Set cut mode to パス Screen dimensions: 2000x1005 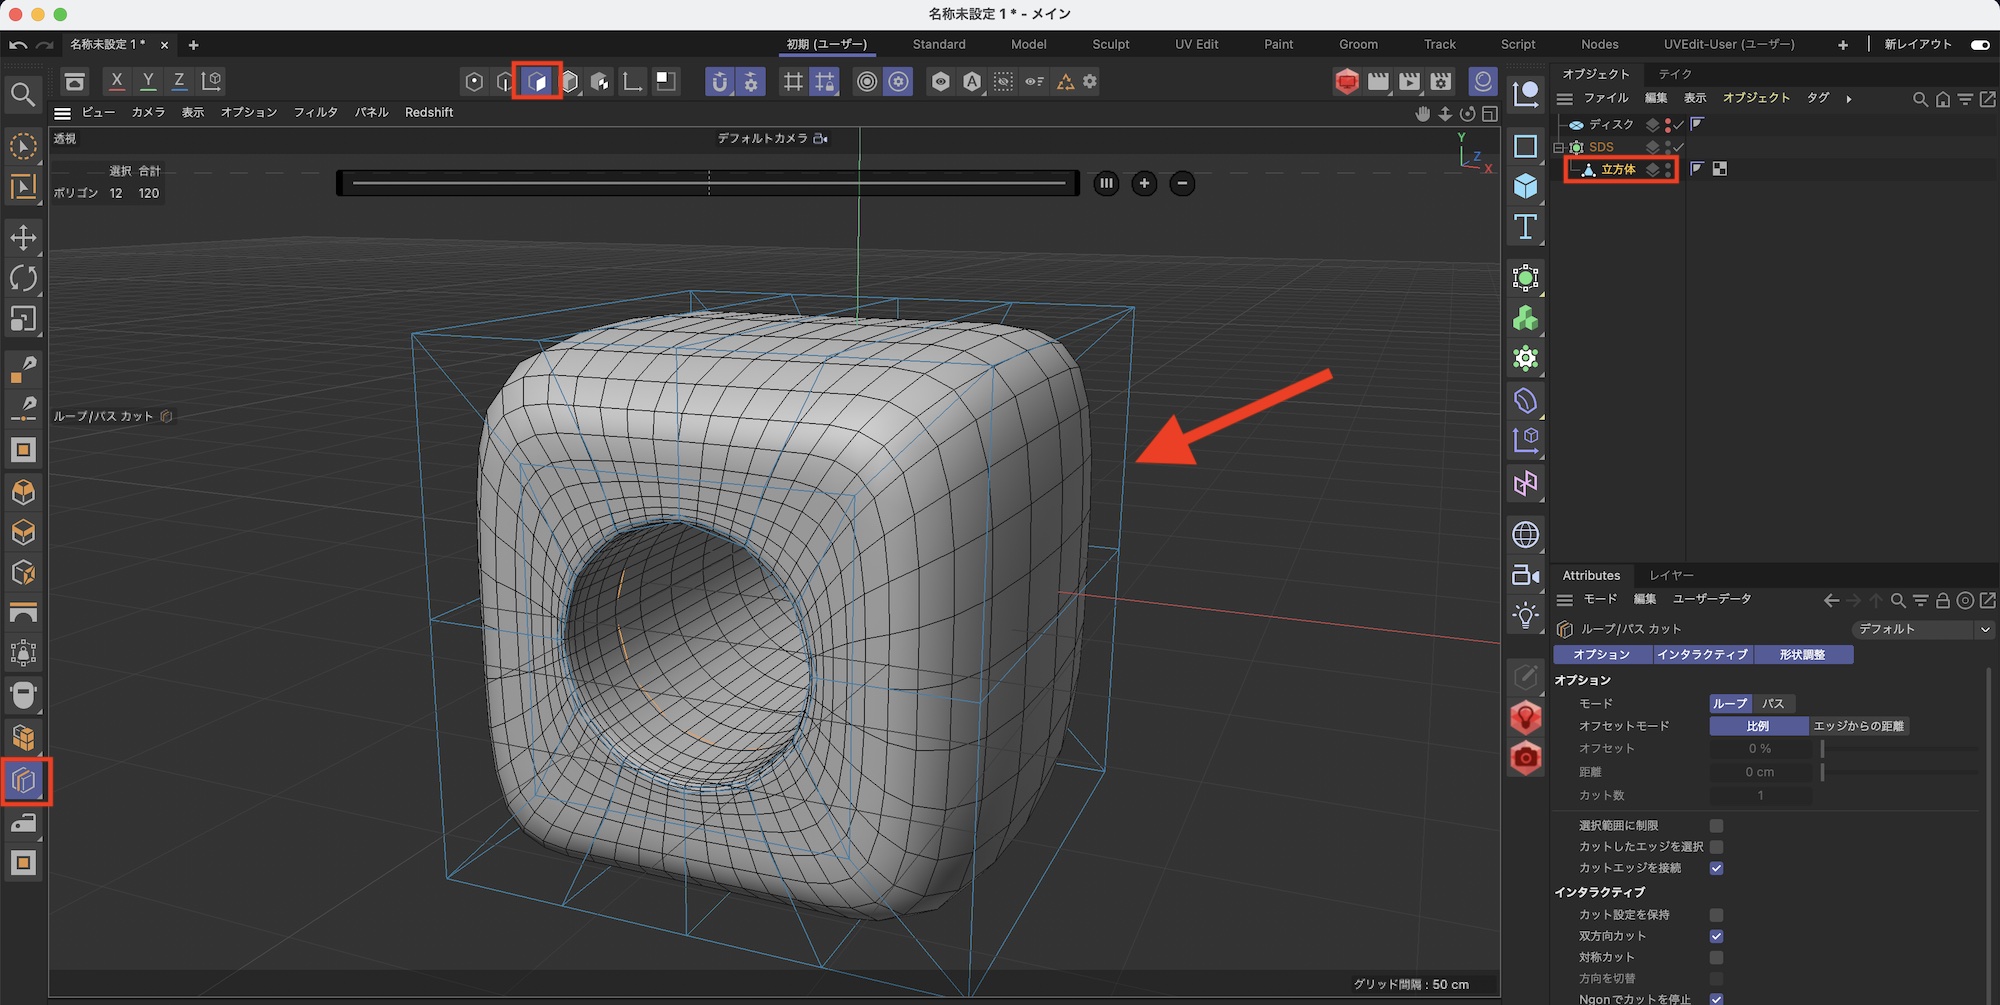coord(1773,704)
